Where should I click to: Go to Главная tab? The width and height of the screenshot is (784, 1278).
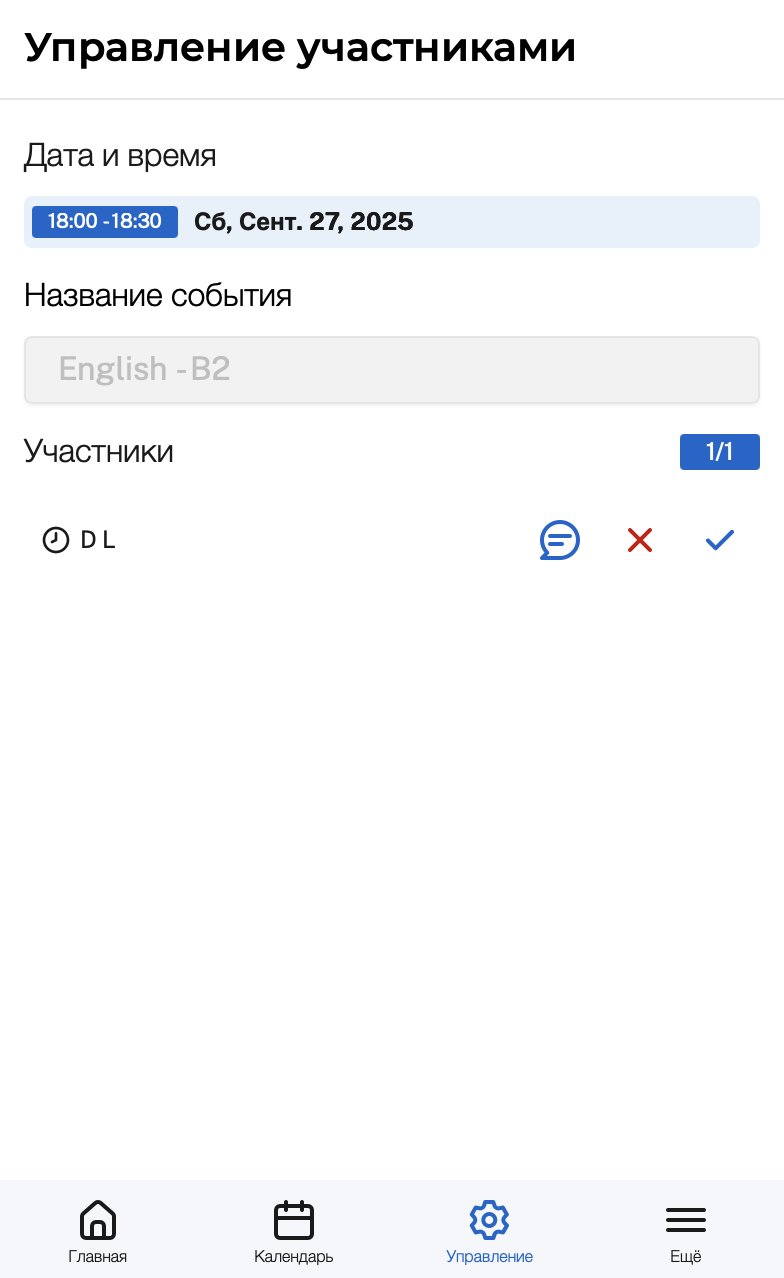[x=98, y=1257]
